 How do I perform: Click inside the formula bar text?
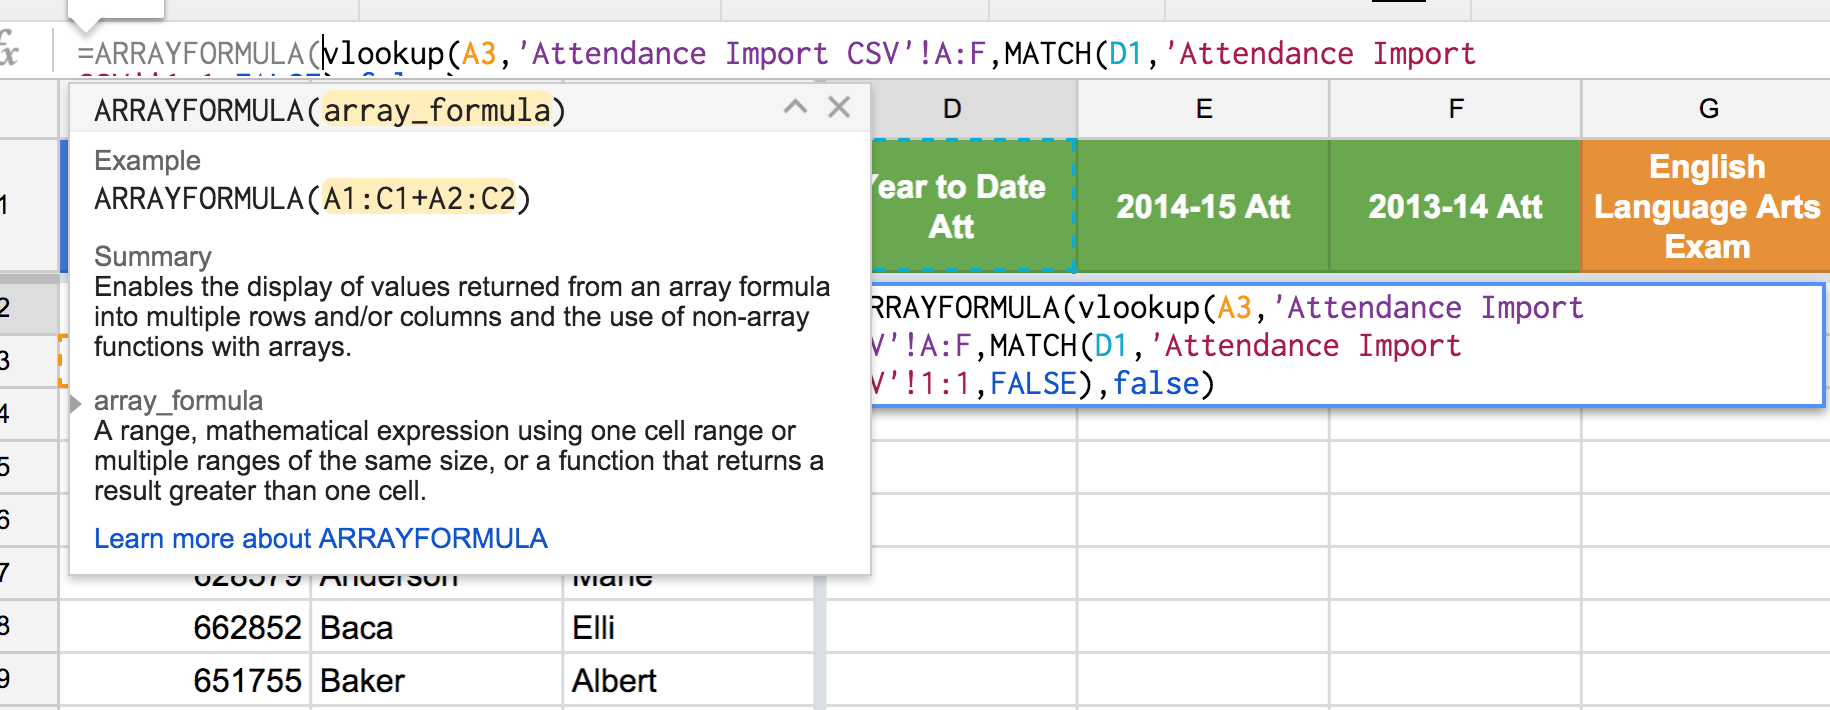pyautogui.click(x=776, y=53)
